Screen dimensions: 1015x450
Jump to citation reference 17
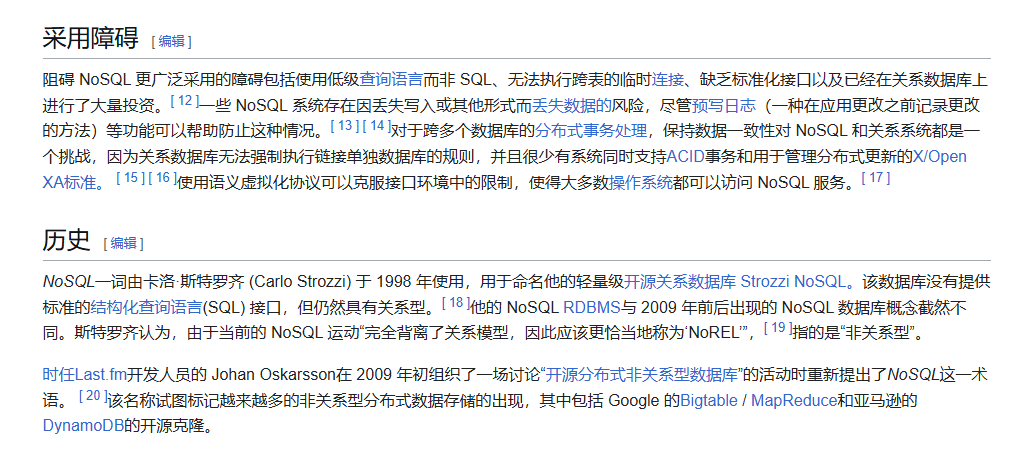point(875,179)
